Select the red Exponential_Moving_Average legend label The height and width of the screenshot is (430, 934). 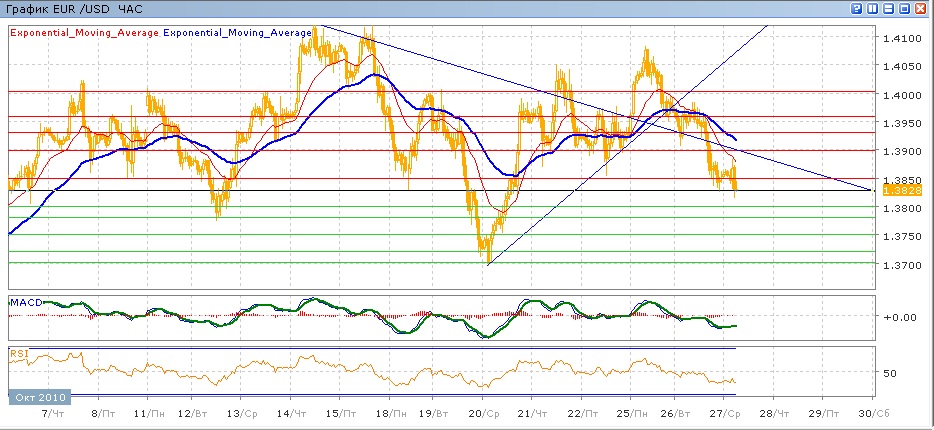(84, 32)
